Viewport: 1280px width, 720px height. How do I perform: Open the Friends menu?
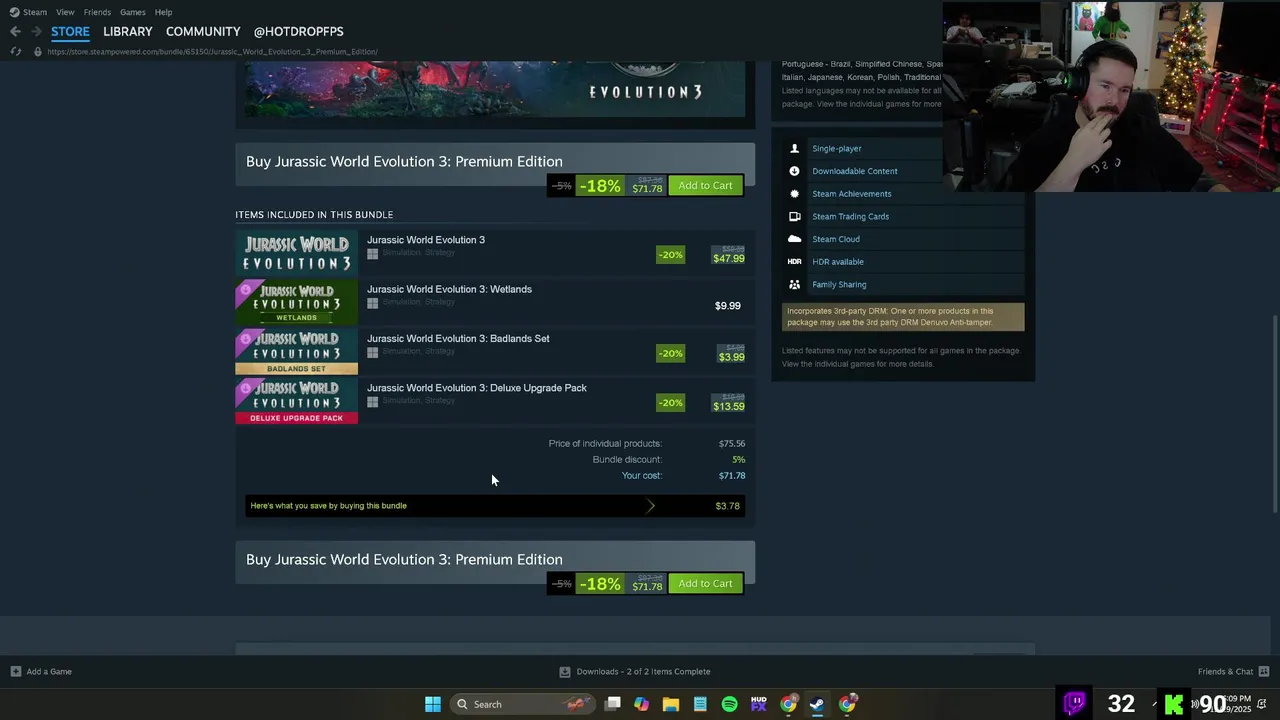pyautogui.click(x=97, y=12)
